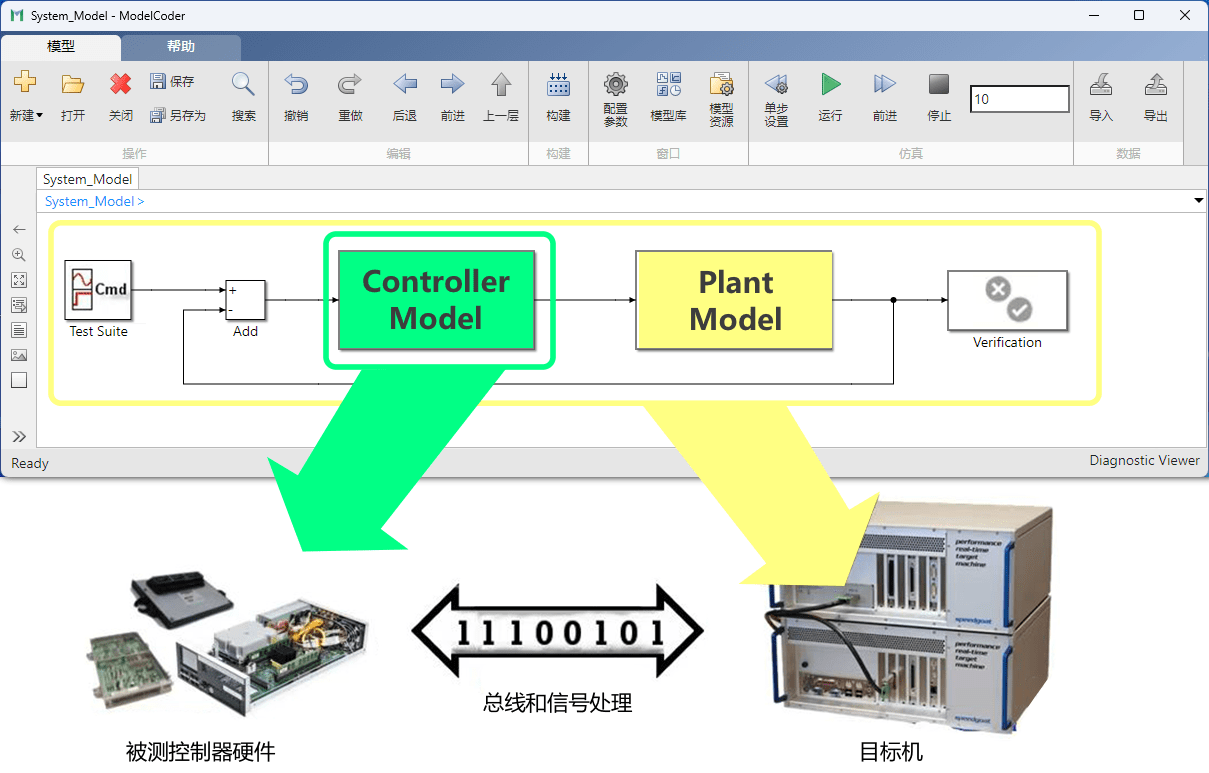This screenshot has width=1209, height=773.
Task: Click fit-to-view icon in left sidebar
Action: [x=19, y=280]
